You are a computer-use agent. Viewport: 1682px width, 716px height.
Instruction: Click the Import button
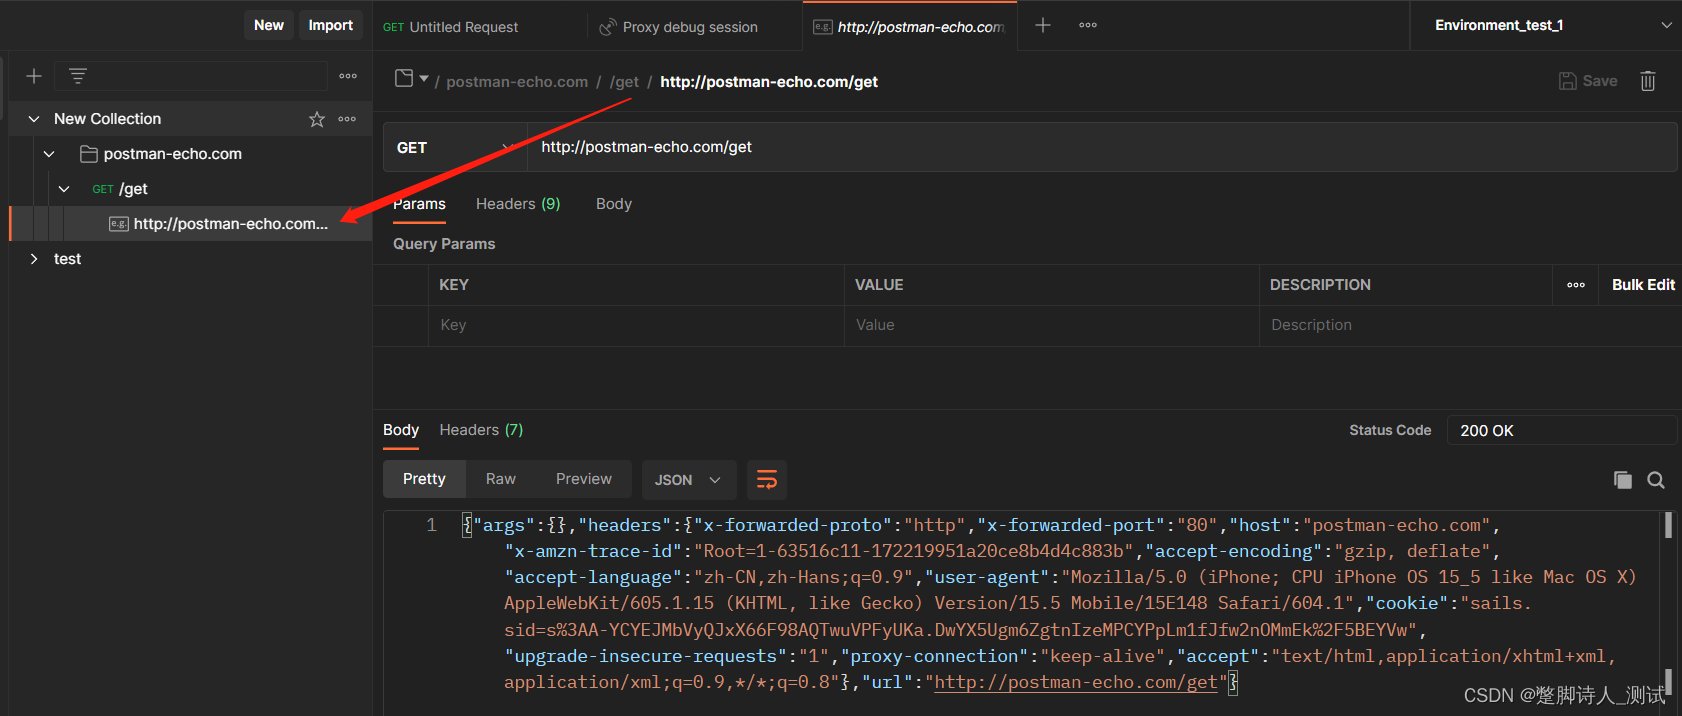(x=330, y=25)
